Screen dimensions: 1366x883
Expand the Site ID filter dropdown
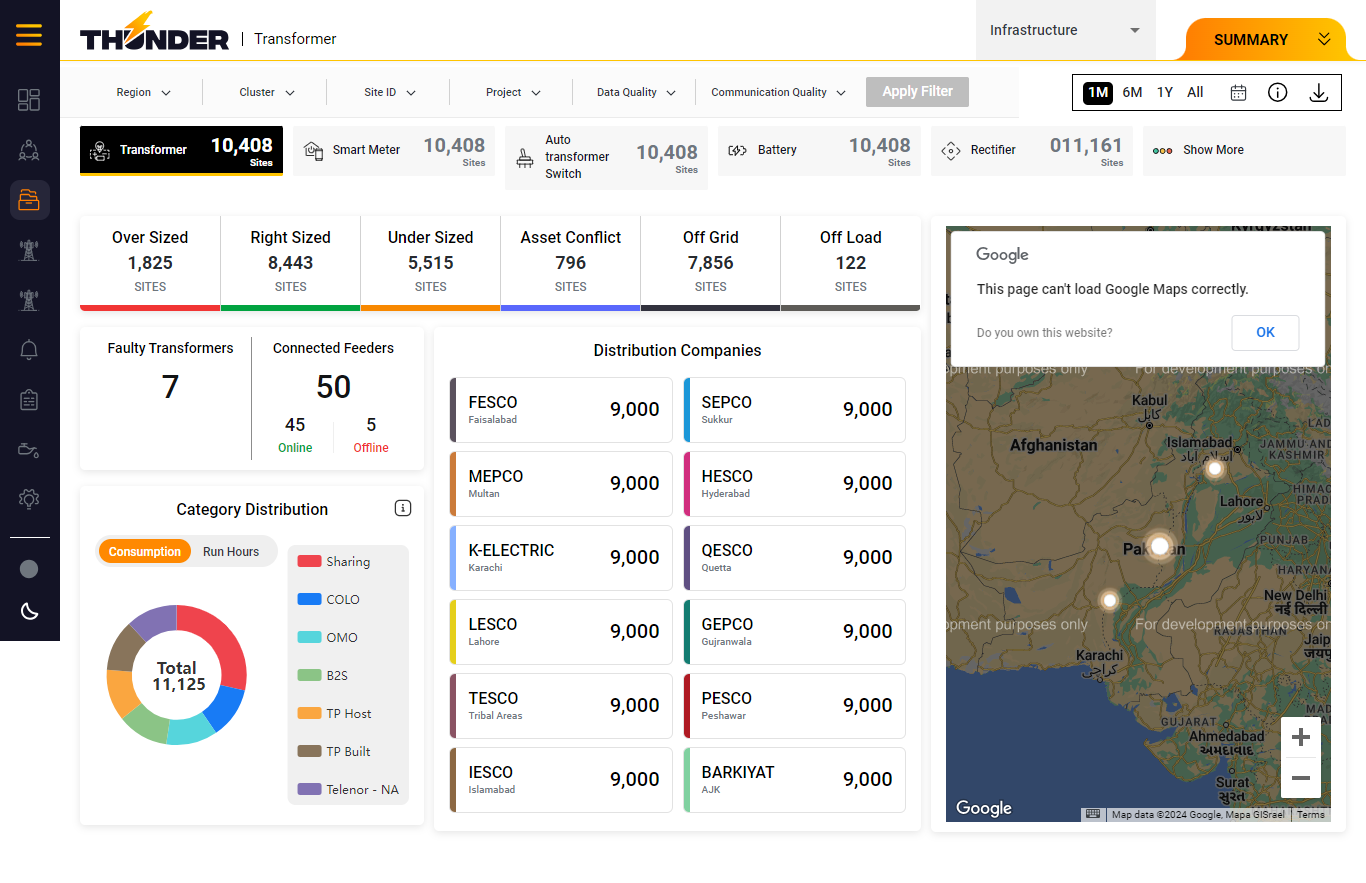(390, 92)
